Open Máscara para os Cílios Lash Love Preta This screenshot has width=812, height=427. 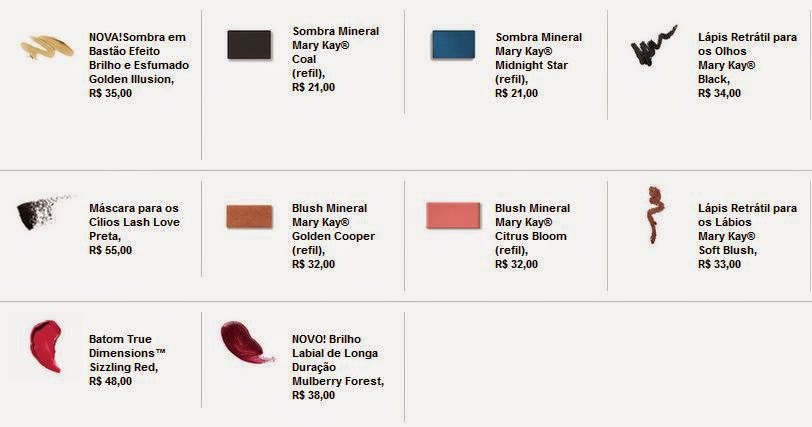134,229
